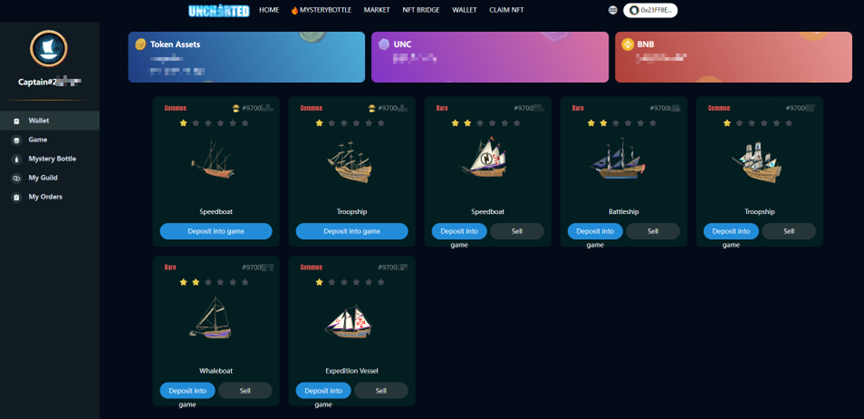Sell the Expedition Vessel
The height and width of the screenshot is (419, 864).
click(381, 390)
